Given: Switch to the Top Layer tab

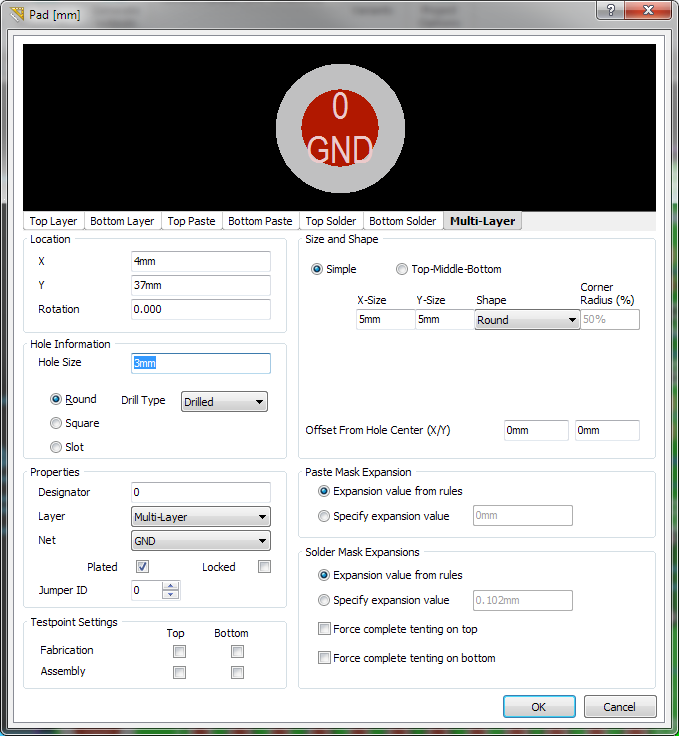Looking at the screenshot, I should pyautogui.click(x=53, y=221).
